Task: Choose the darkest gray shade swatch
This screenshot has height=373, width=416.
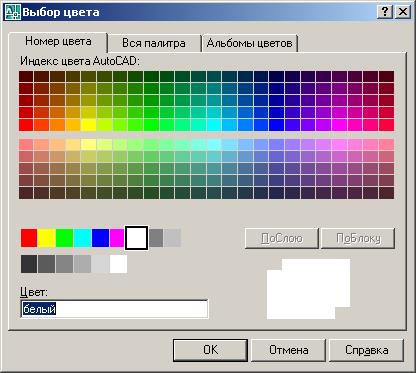Action: point(29,264)
